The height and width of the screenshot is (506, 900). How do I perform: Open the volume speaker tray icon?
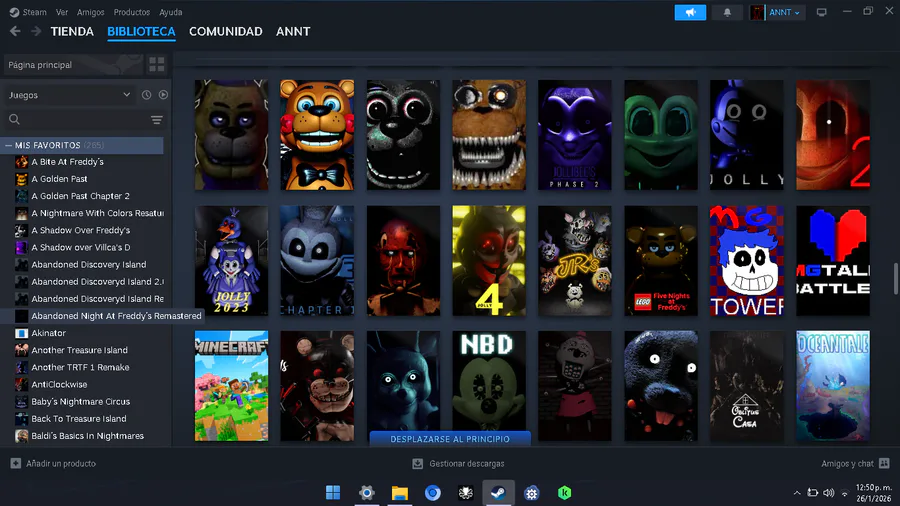[828, 493]
